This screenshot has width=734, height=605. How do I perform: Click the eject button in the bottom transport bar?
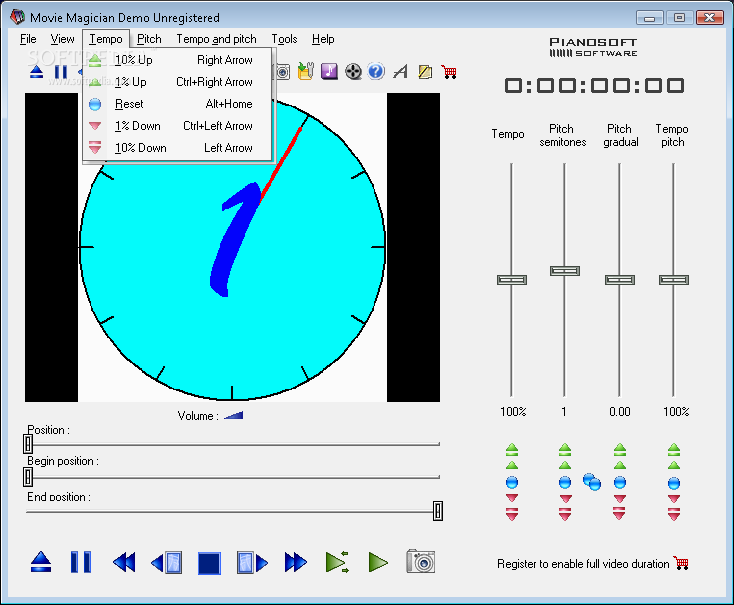point(40,562)
